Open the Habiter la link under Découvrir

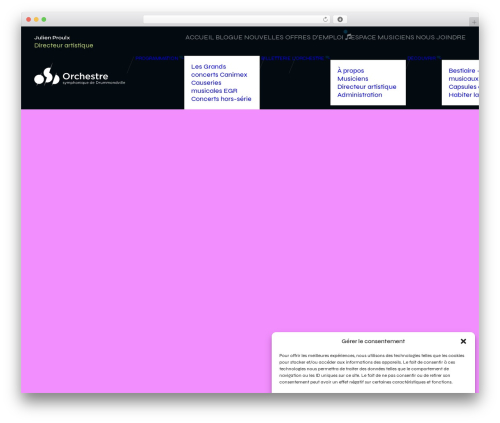click(464, 95)
